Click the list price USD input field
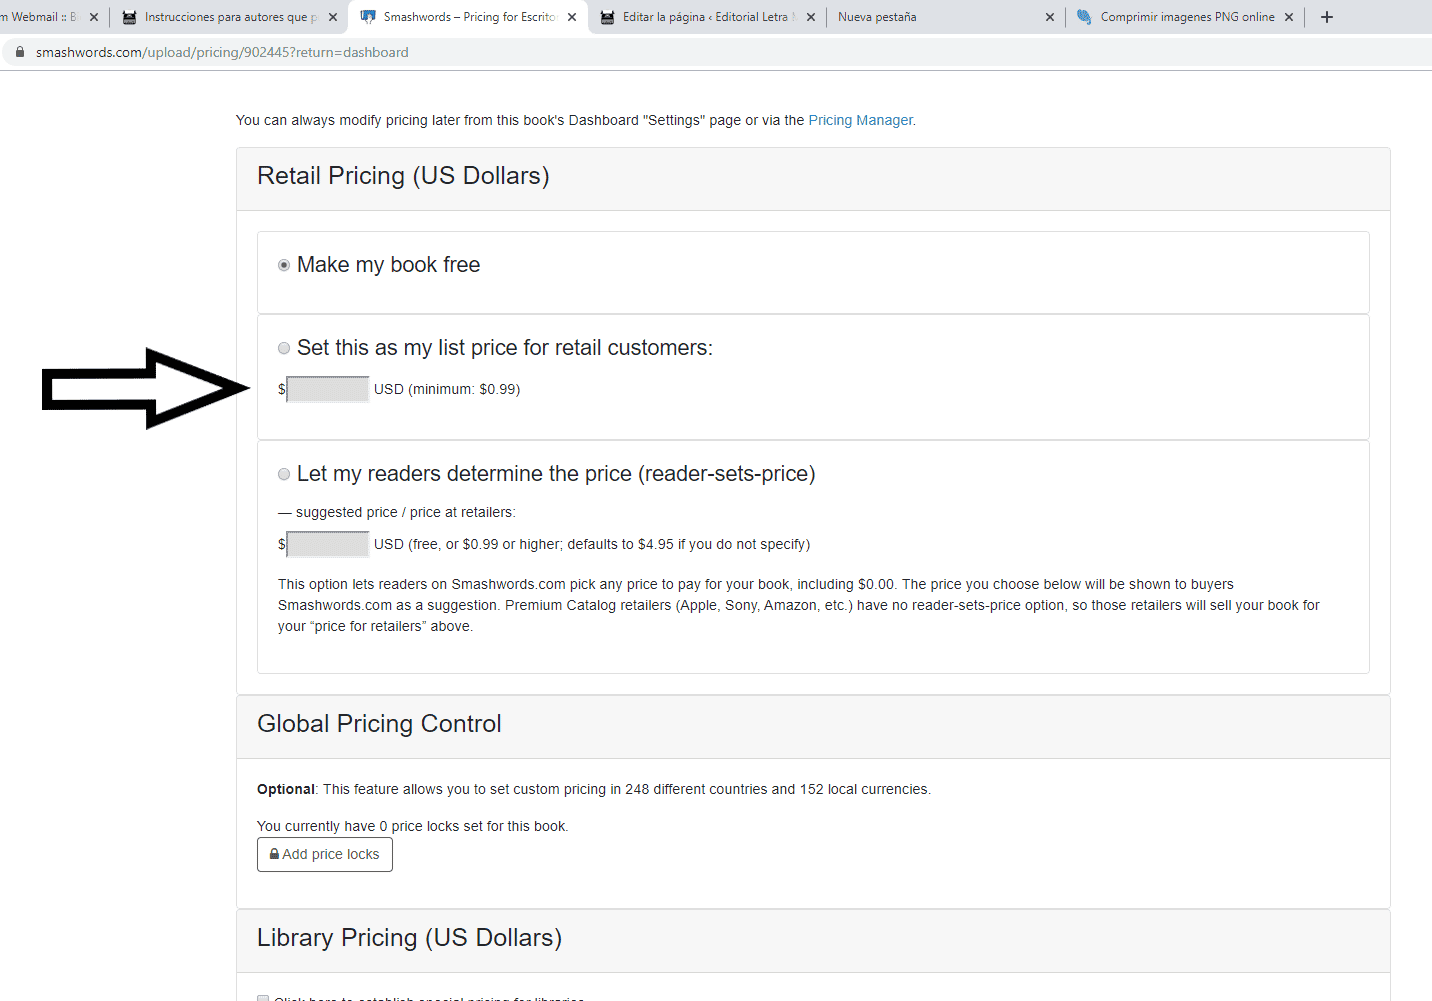 pos(328,389)
